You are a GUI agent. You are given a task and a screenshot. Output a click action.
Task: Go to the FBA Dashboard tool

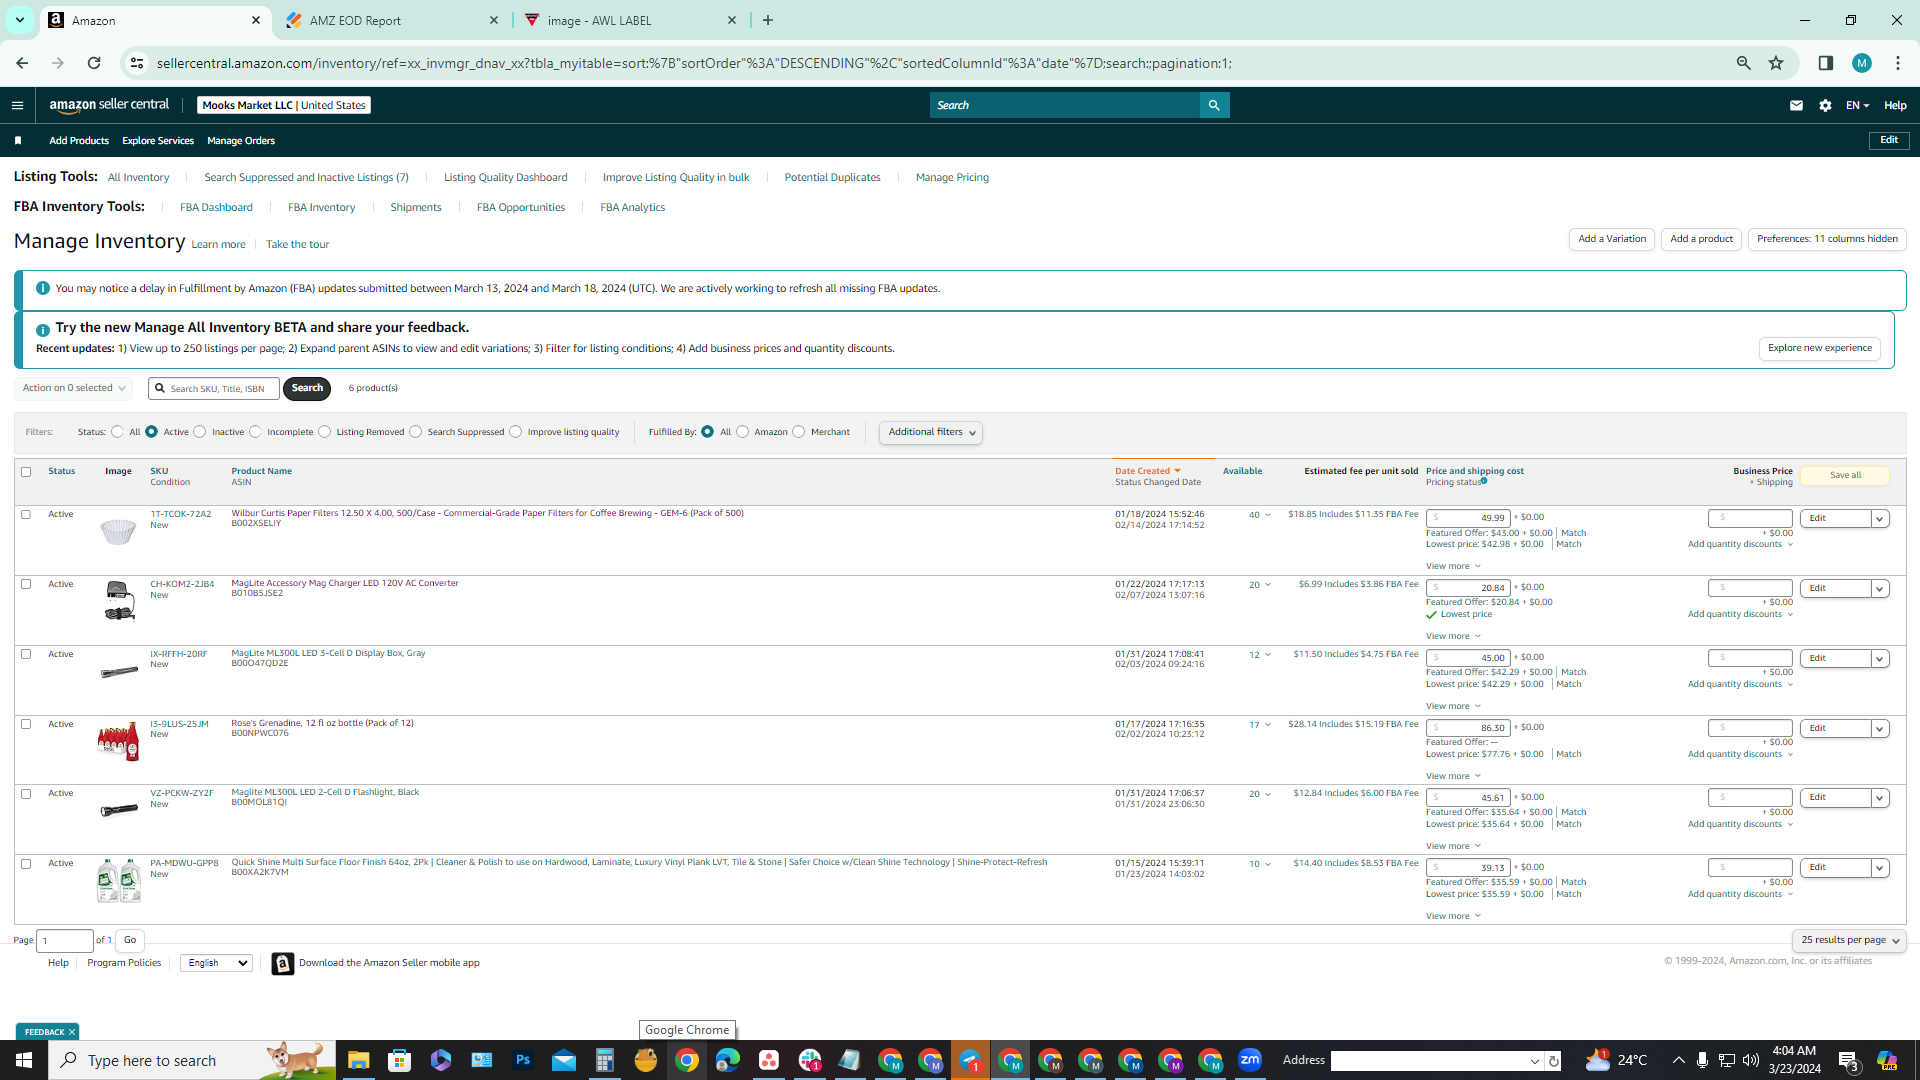(x=216, y=208)
